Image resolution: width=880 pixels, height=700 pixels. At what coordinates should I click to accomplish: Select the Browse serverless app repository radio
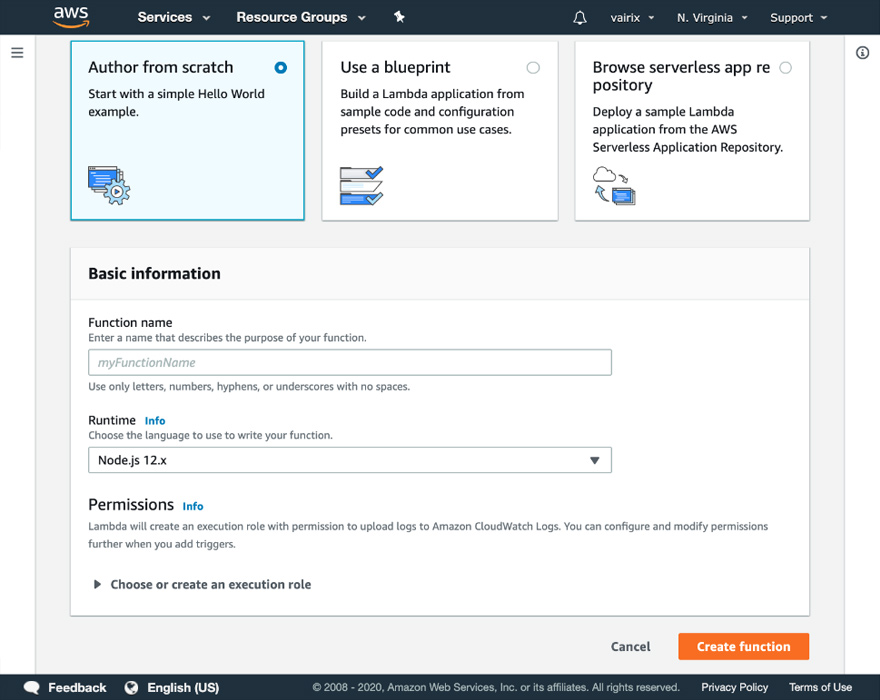[x=786, y=68]
